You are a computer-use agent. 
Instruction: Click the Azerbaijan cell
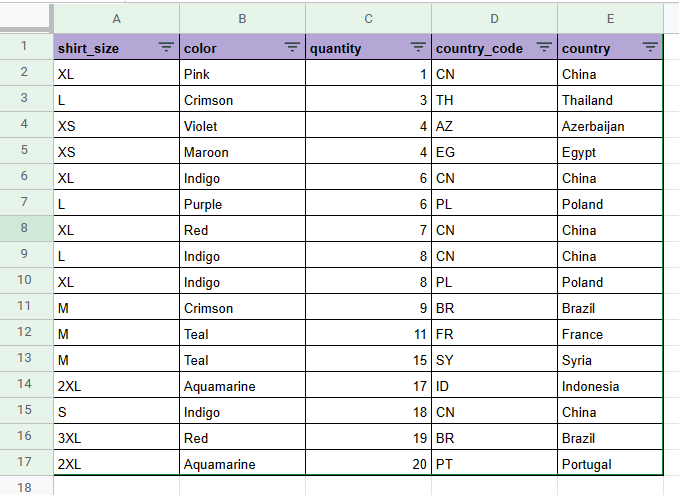[x=610, y=125]
